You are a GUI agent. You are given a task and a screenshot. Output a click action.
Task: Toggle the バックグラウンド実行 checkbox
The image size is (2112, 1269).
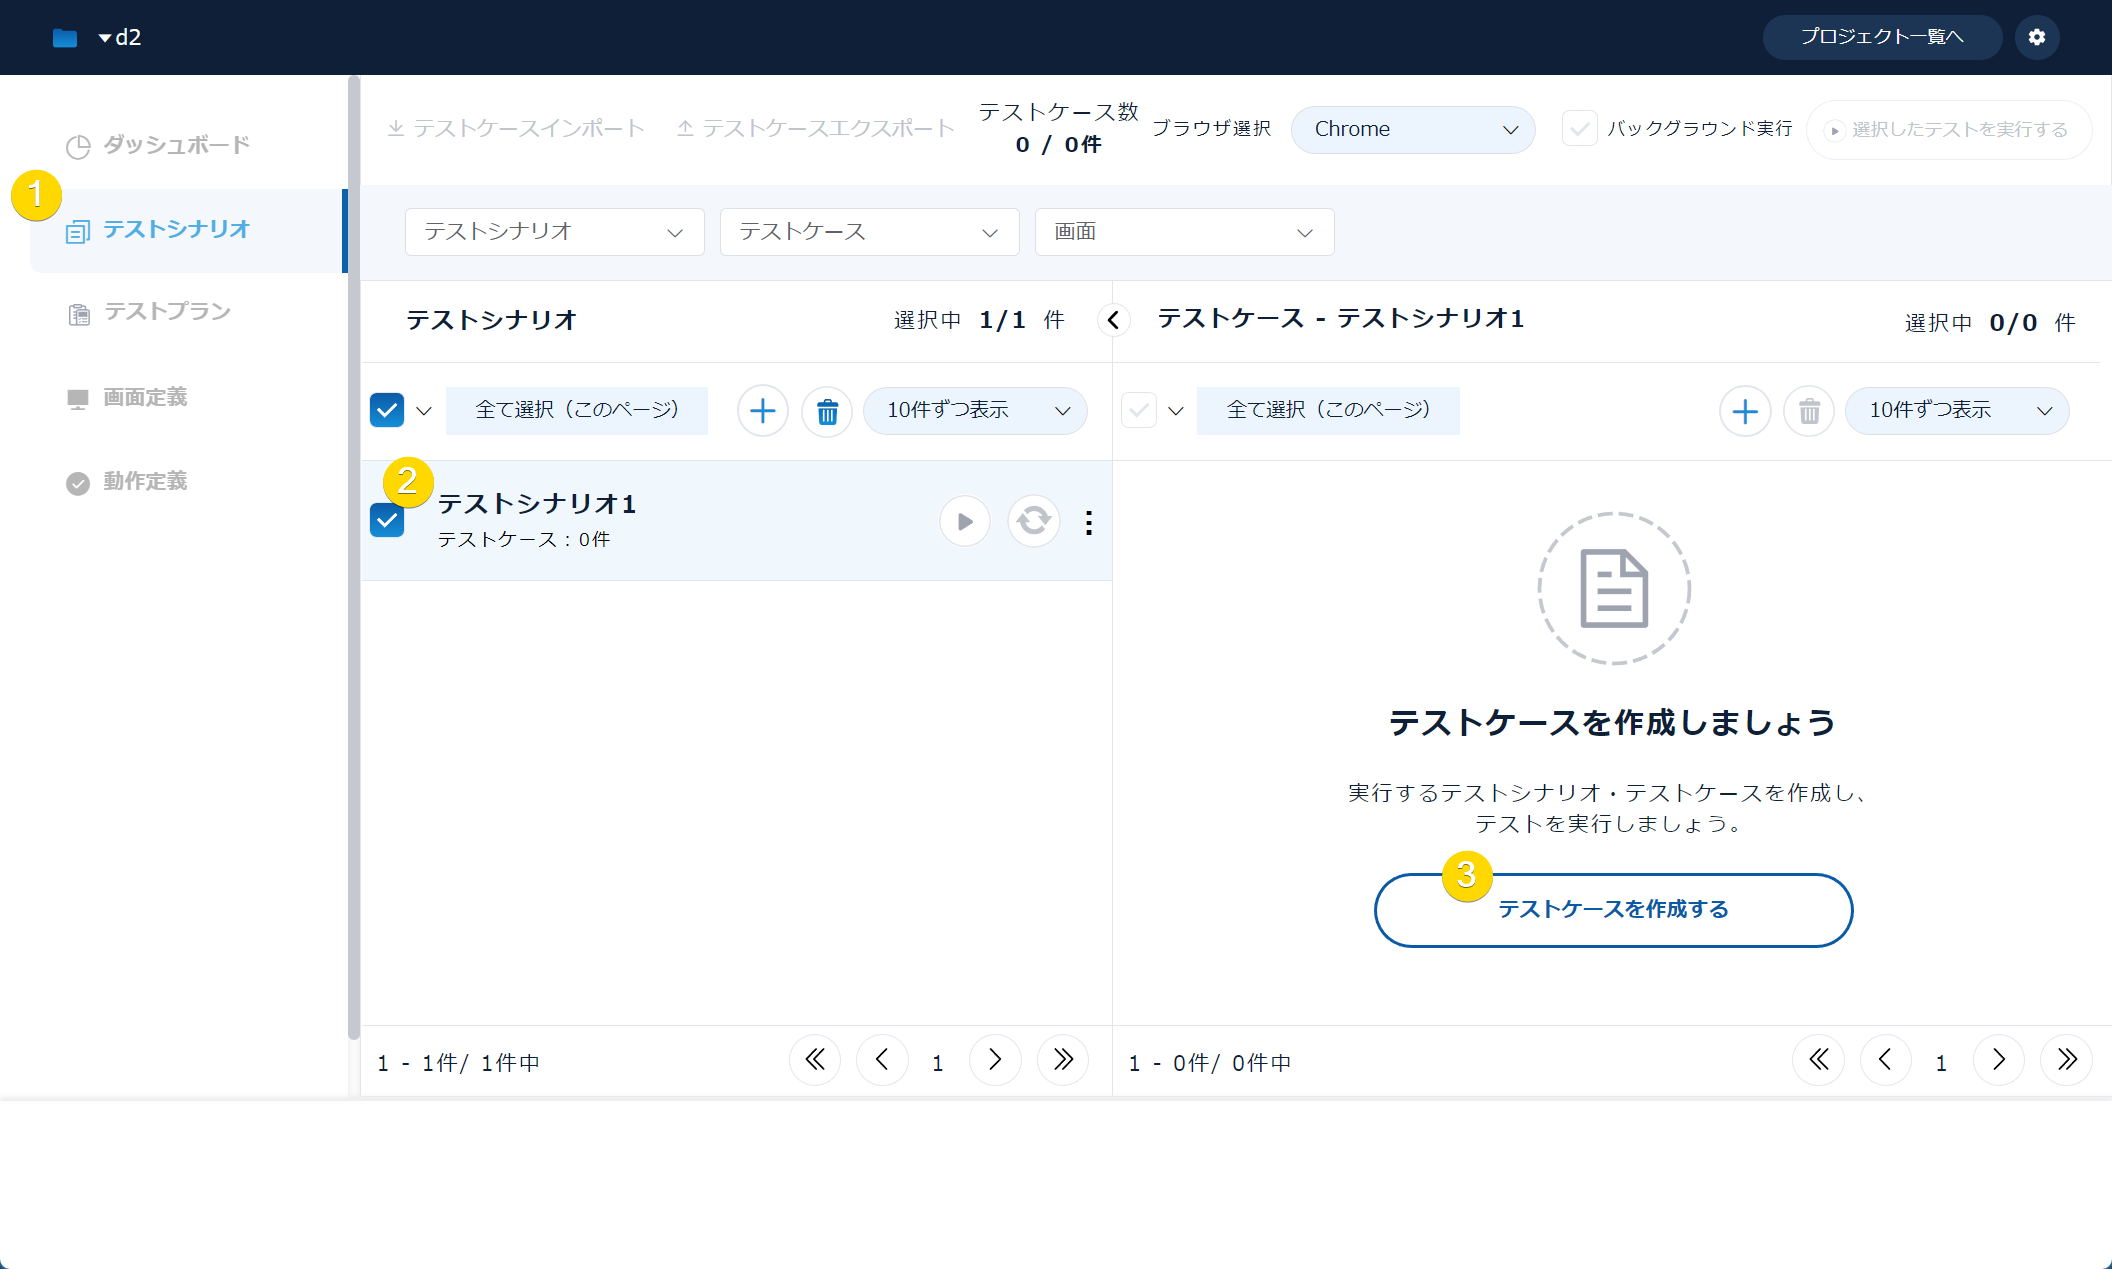1579,129
